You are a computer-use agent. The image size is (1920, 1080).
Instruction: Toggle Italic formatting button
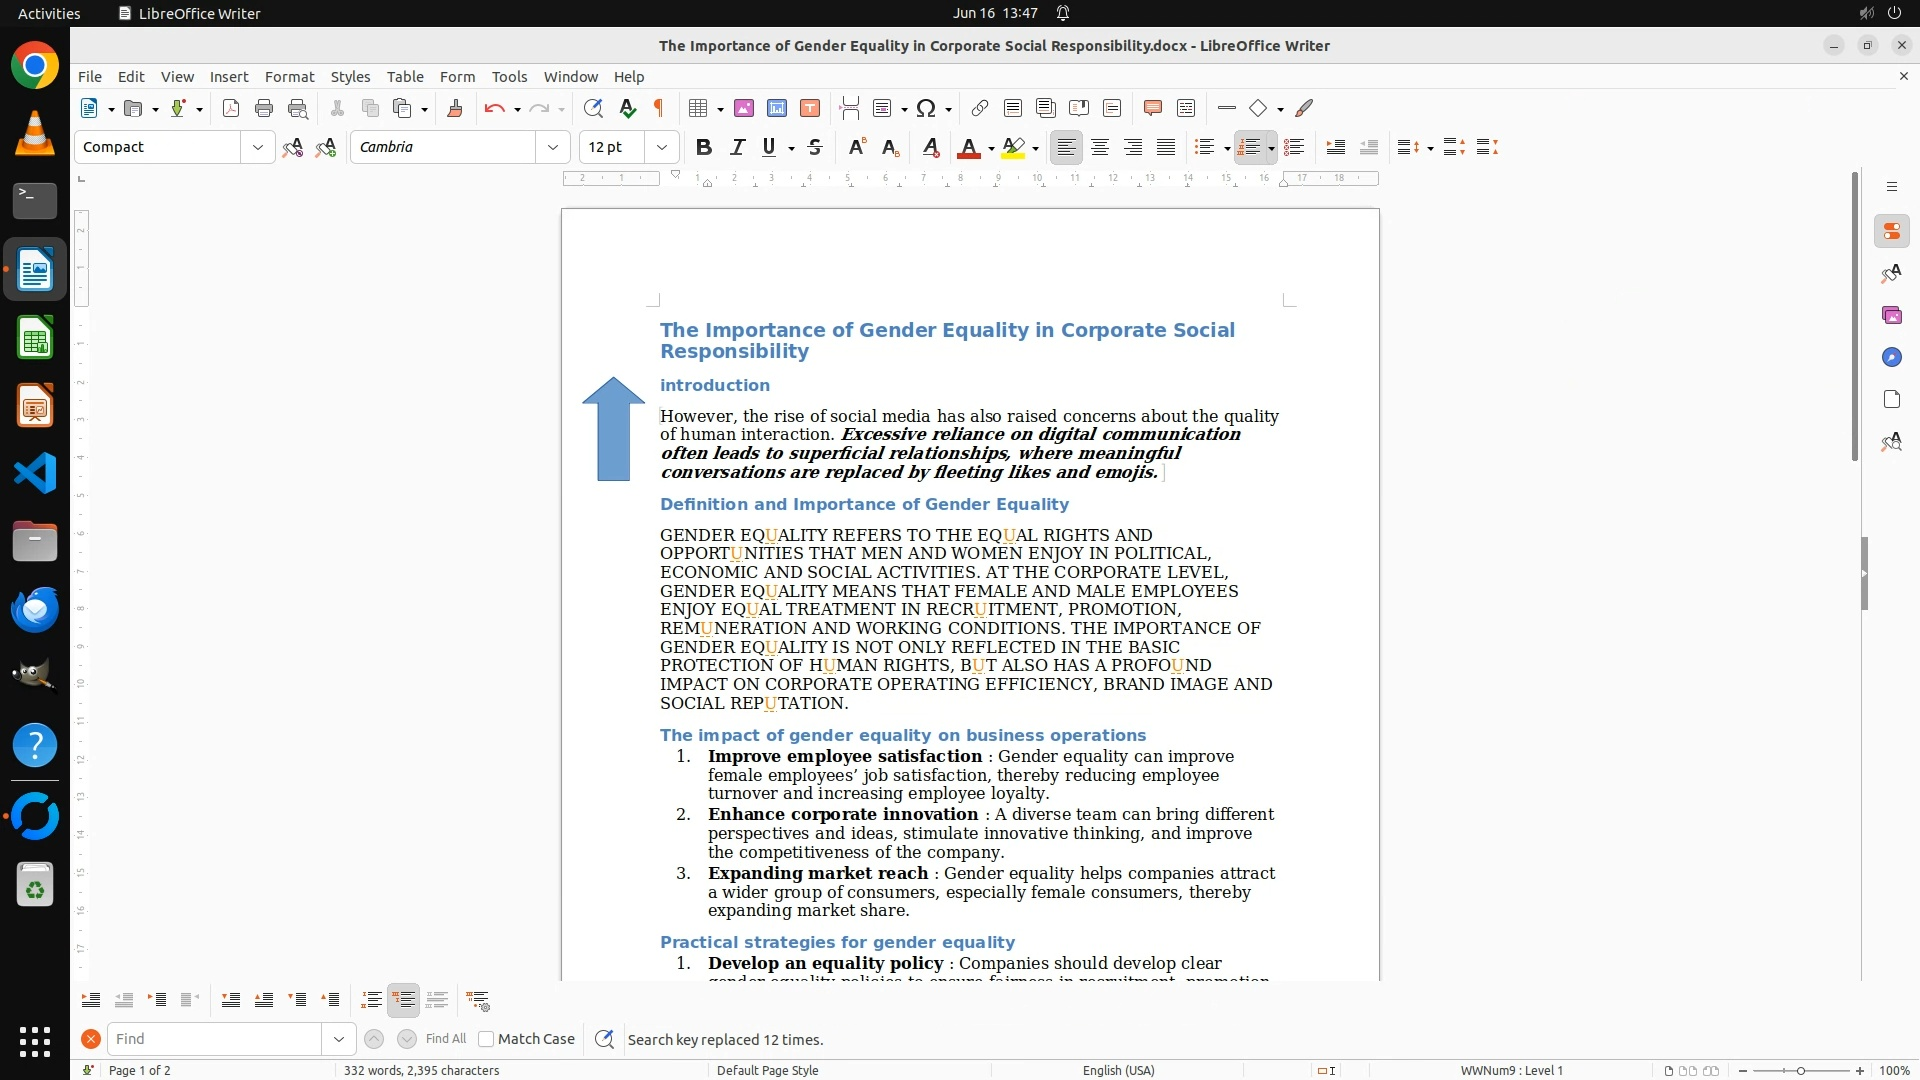pyautogui.click(x=737, y=147)
